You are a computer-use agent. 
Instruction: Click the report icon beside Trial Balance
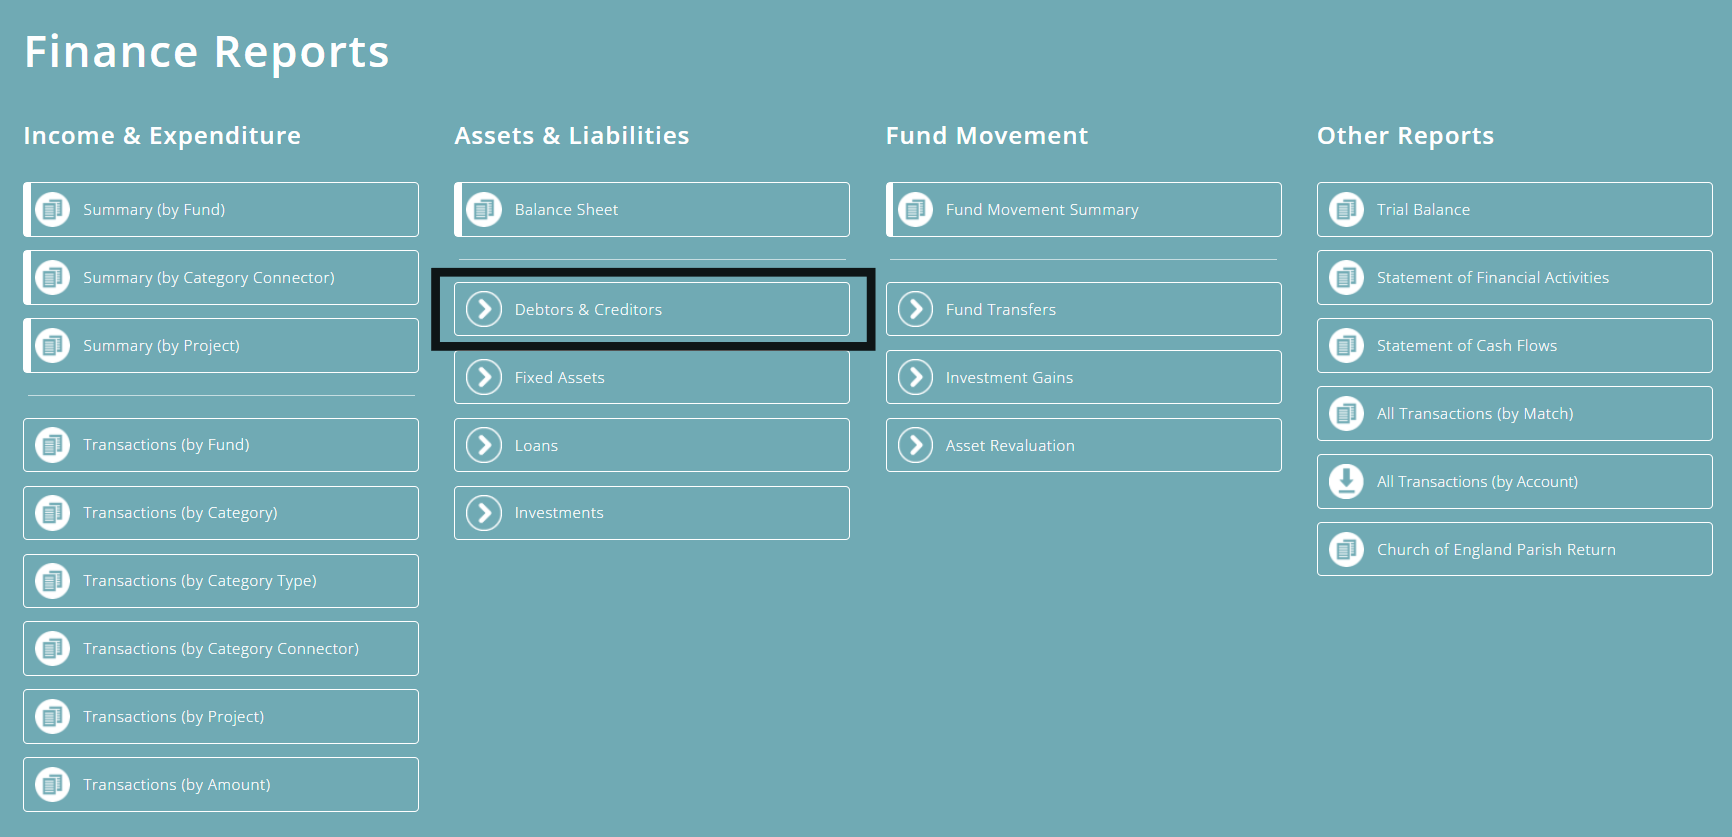coord(1346,209)
